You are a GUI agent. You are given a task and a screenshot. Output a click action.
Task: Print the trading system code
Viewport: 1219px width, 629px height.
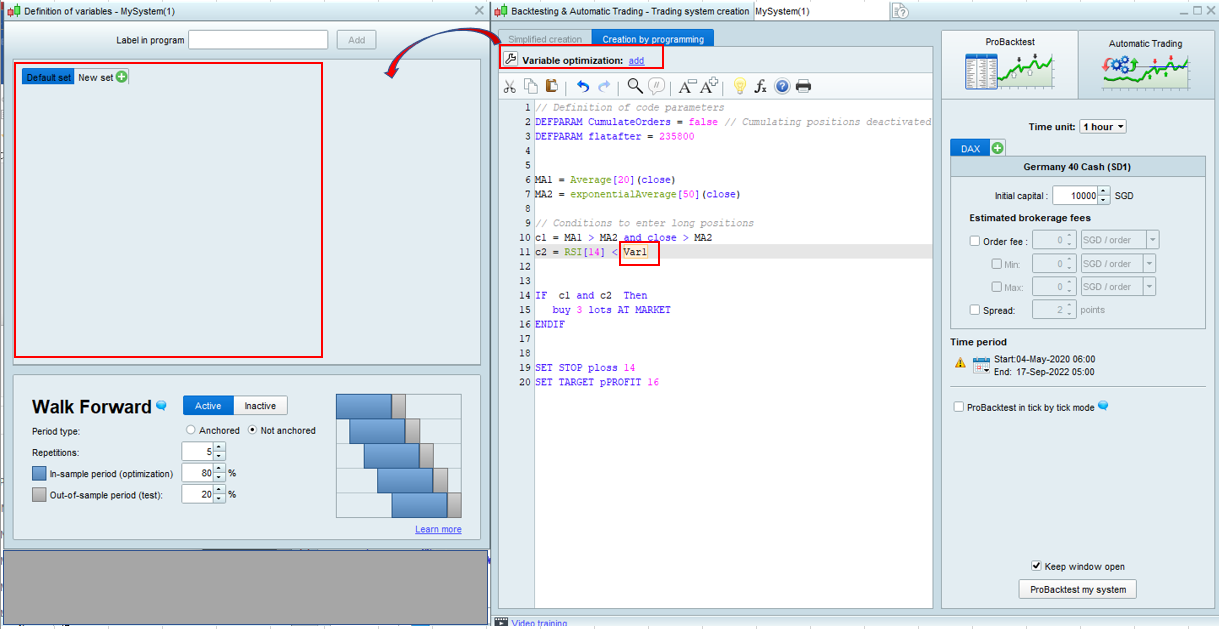(x=802, y=86)
